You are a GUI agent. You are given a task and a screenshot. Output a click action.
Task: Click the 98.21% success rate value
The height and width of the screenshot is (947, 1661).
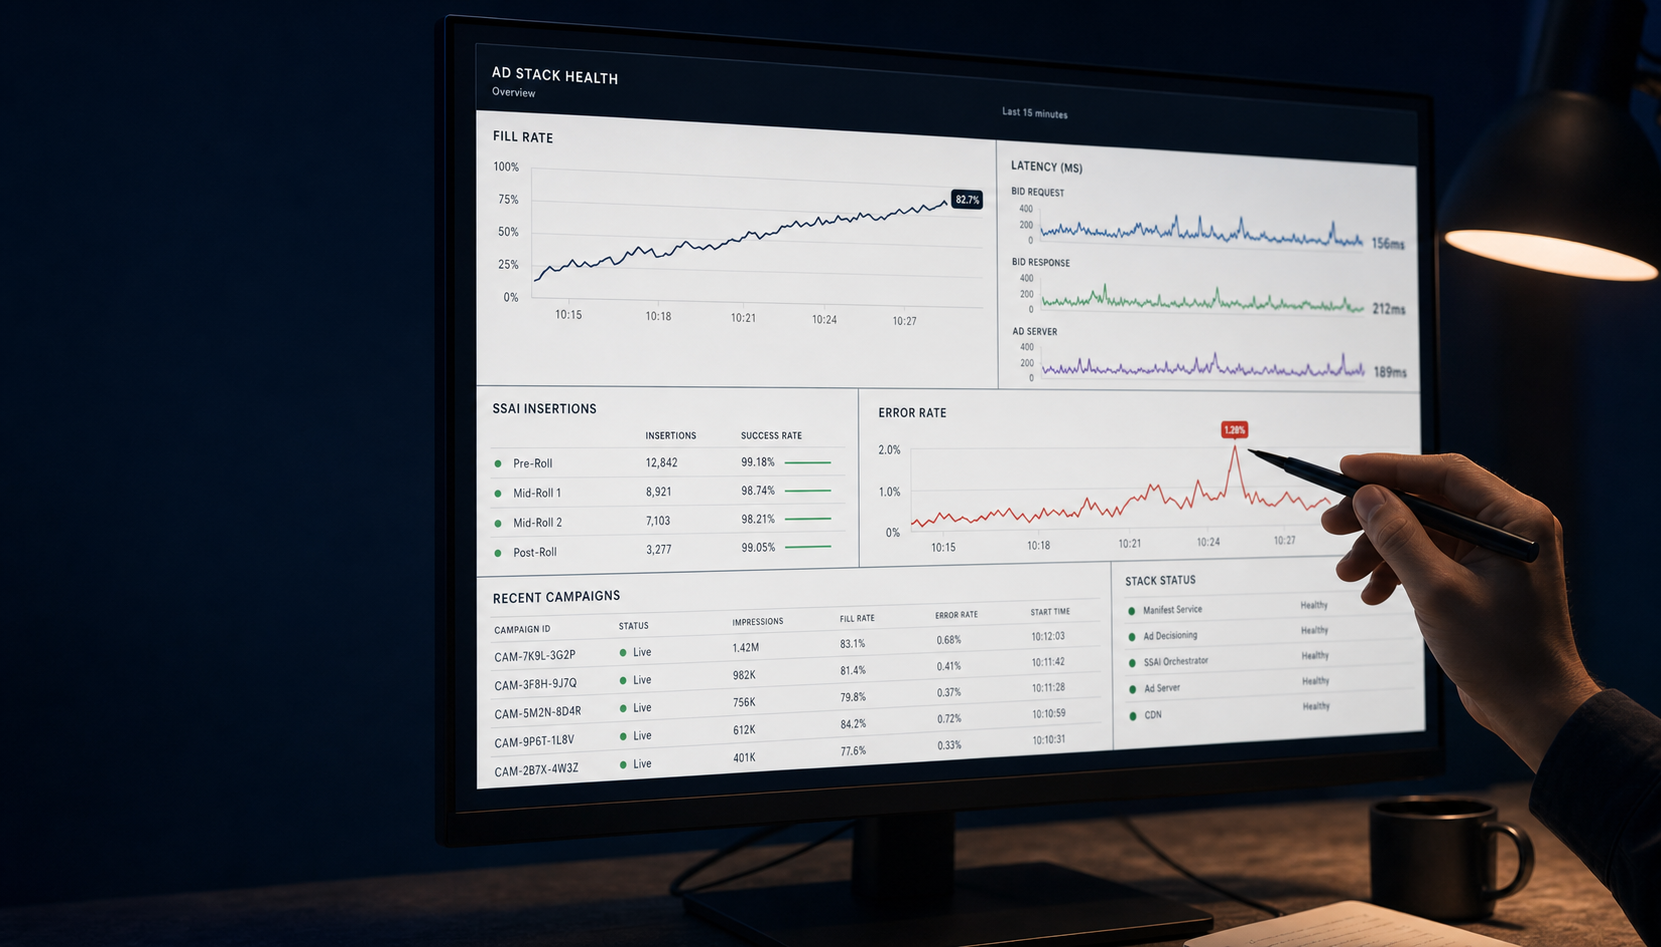point(758,519)
